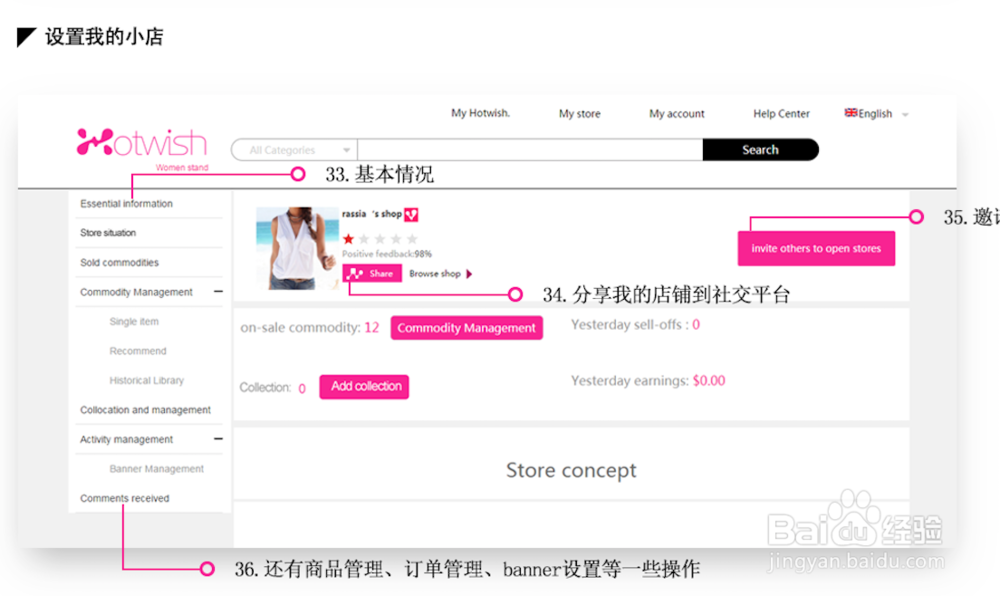Click the British flag language icon
This screenshot has width=1000, height=596.
pos(850,113)
